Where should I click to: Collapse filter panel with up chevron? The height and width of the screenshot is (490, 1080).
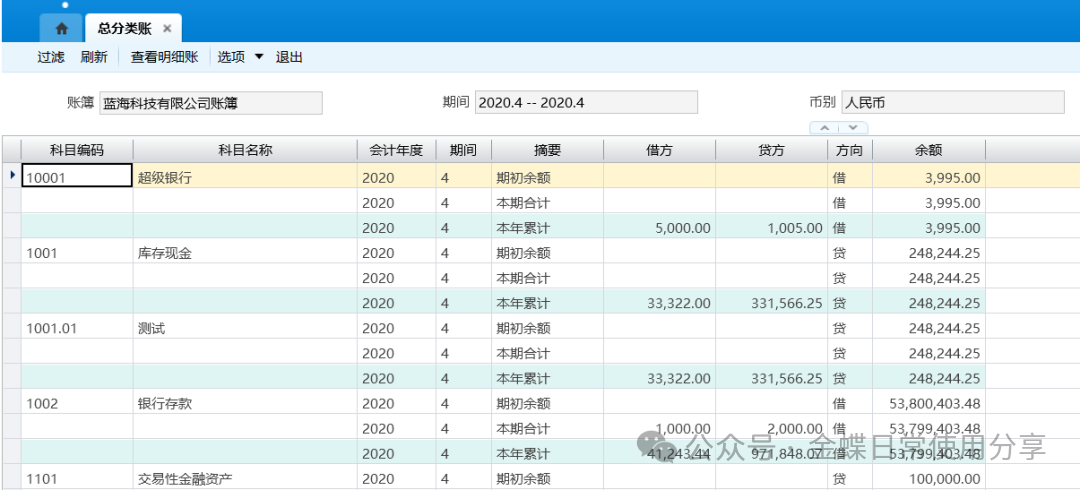click(x=825, y=128)
